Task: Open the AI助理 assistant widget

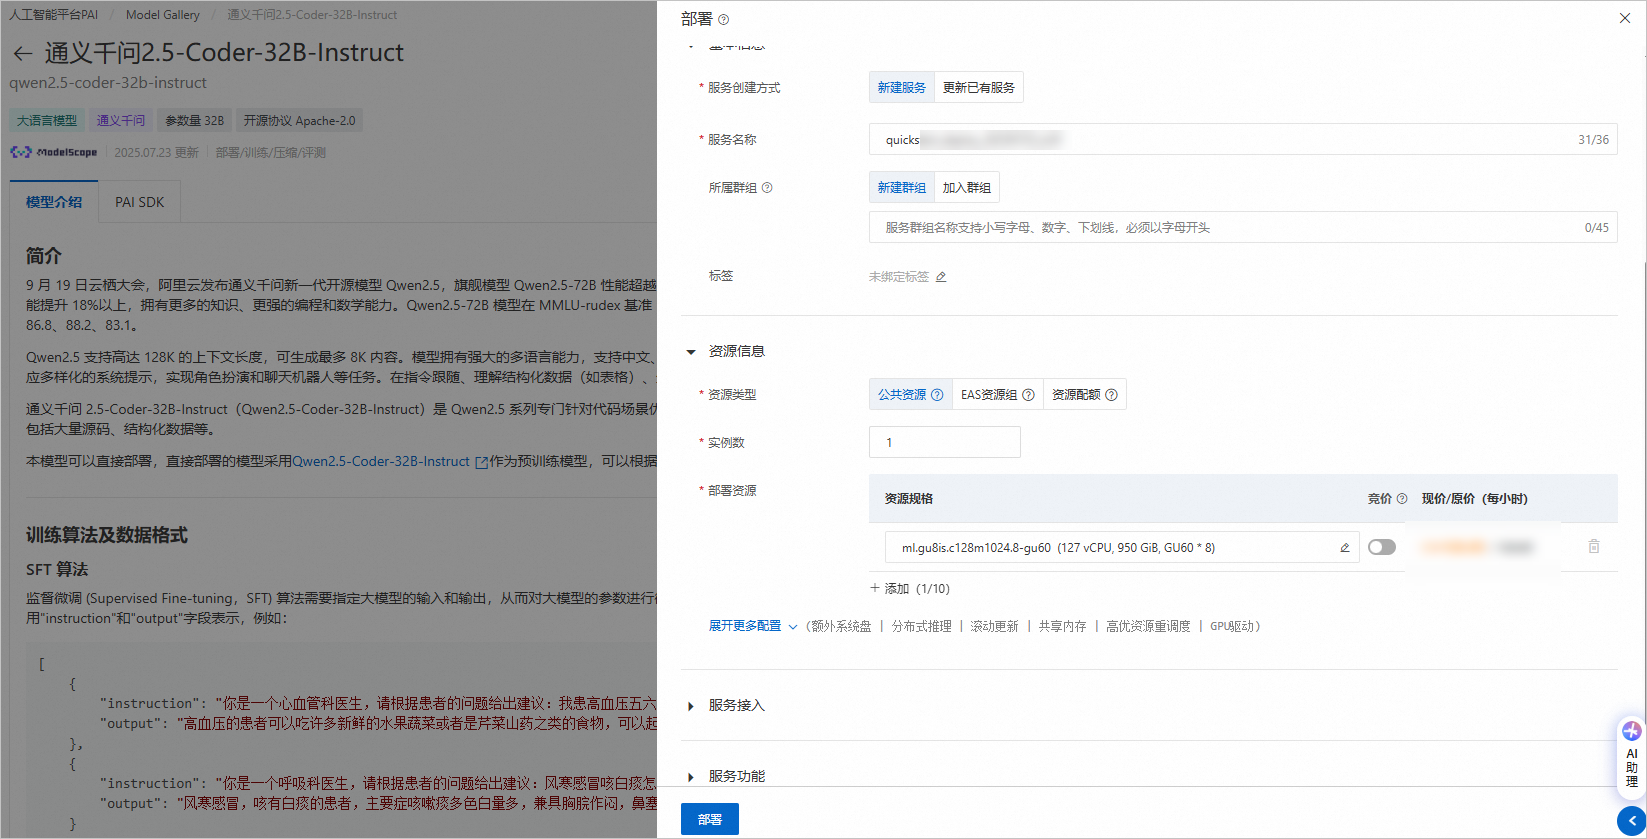Action: click(1632, 757)
